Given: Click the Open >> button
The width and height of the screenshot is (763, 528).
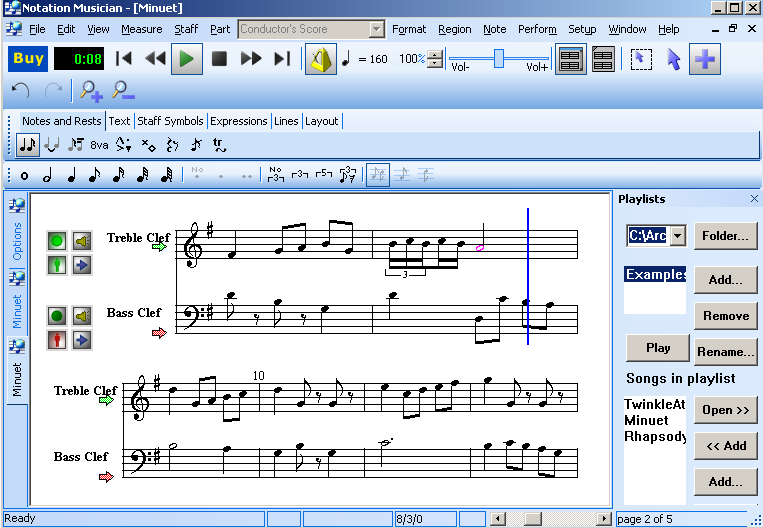Looking at the screenshot, I should 725,410.
